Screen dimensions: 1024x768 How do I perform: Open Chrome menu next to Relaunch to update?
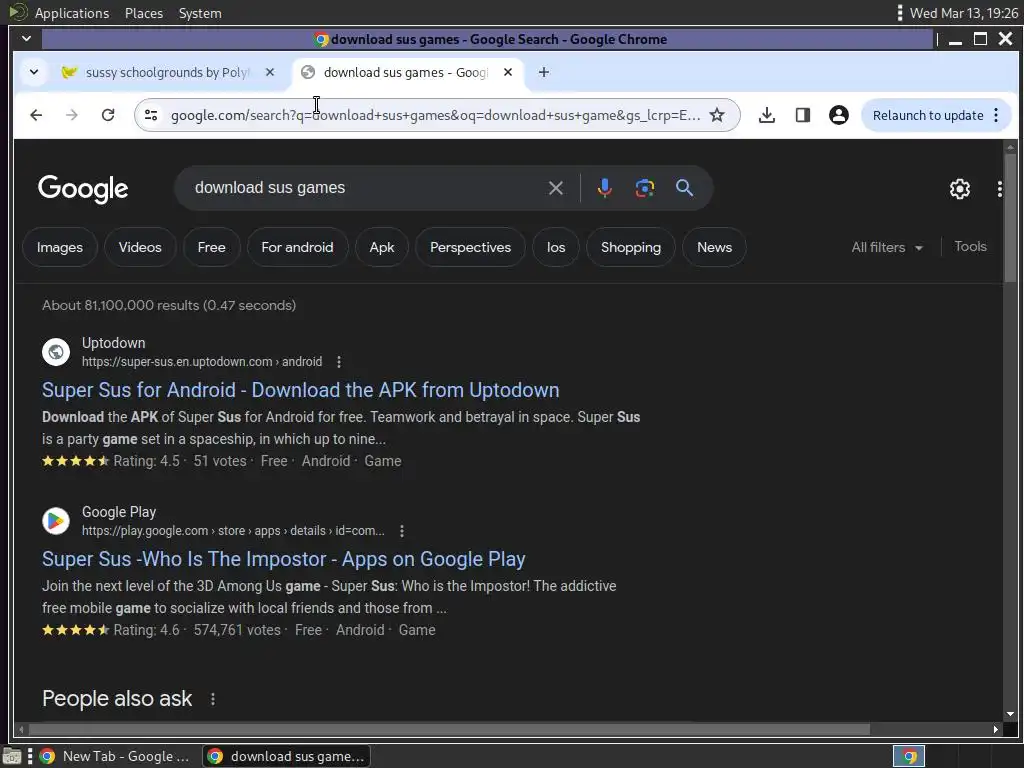click(x=996, y=115)
